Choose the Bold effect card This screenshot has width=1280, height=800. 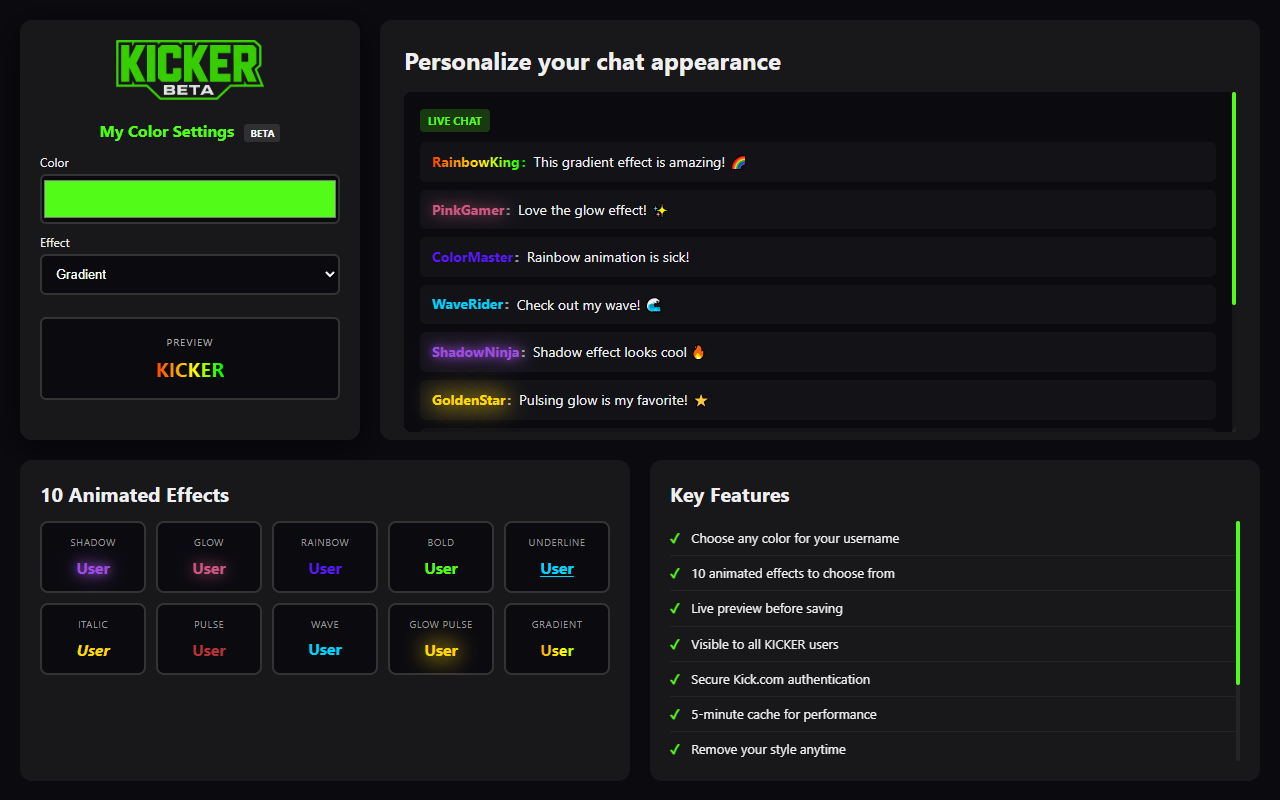(441, 557)
